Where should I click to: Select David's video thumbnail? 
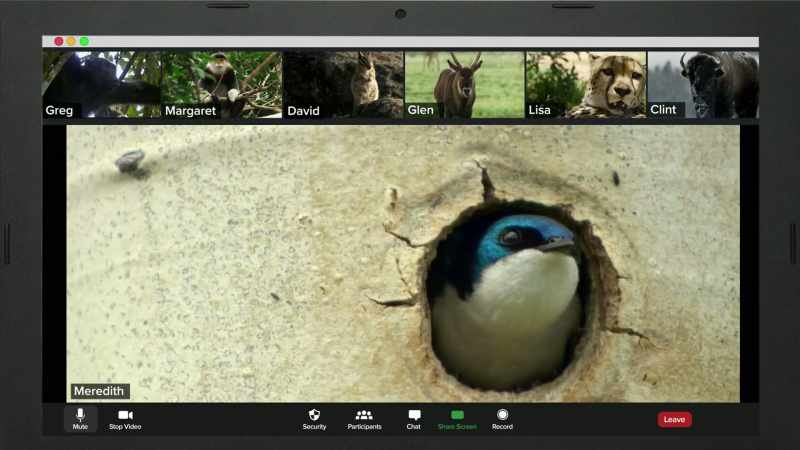(x=343, y=85)
